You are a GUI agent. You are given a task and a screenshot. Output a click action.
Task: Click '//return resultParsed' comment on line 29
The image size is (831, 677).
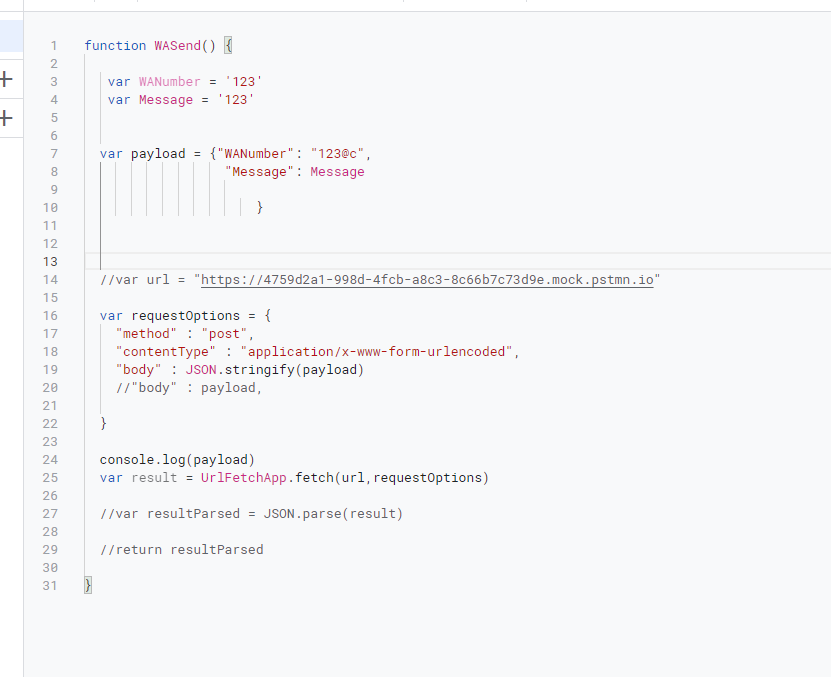click(x=181, y=550)
